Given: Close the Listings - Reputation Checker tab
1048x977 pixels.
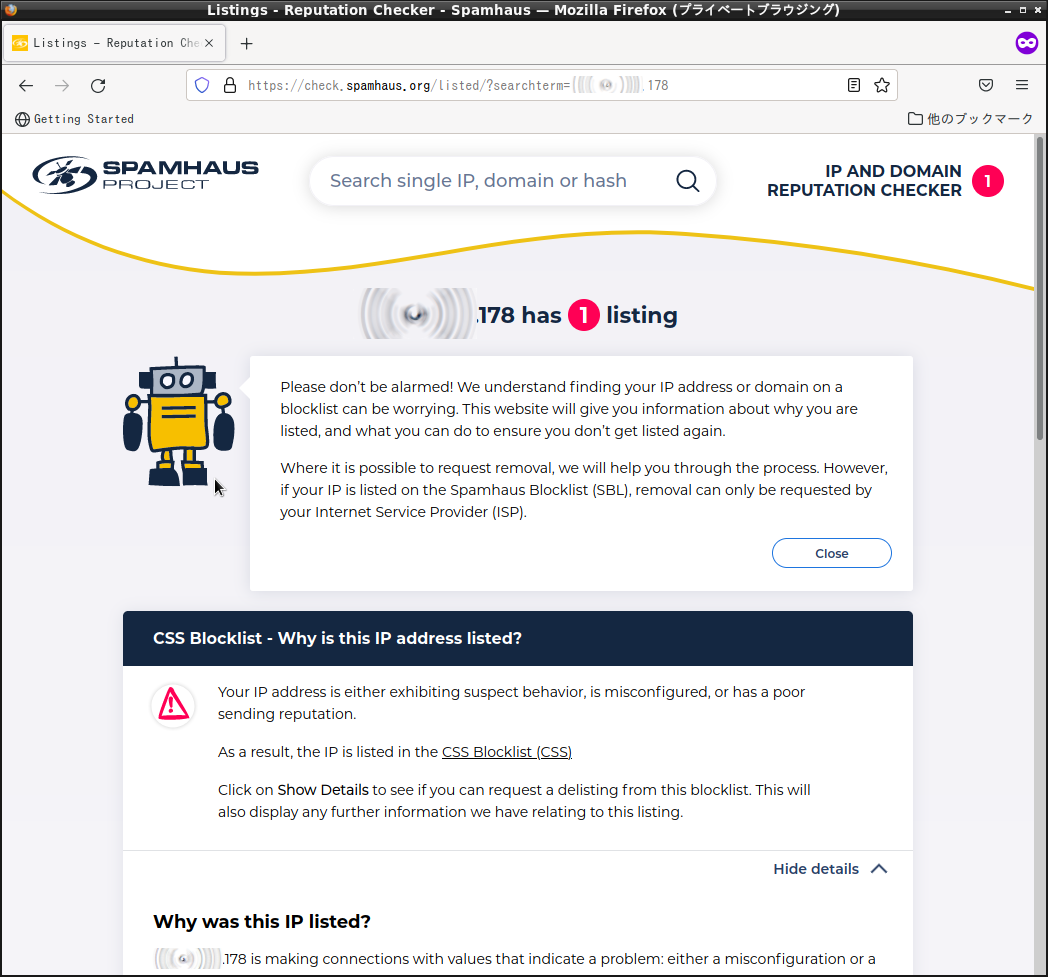Looking at the screenshot, I should click(x=209, y=43).
